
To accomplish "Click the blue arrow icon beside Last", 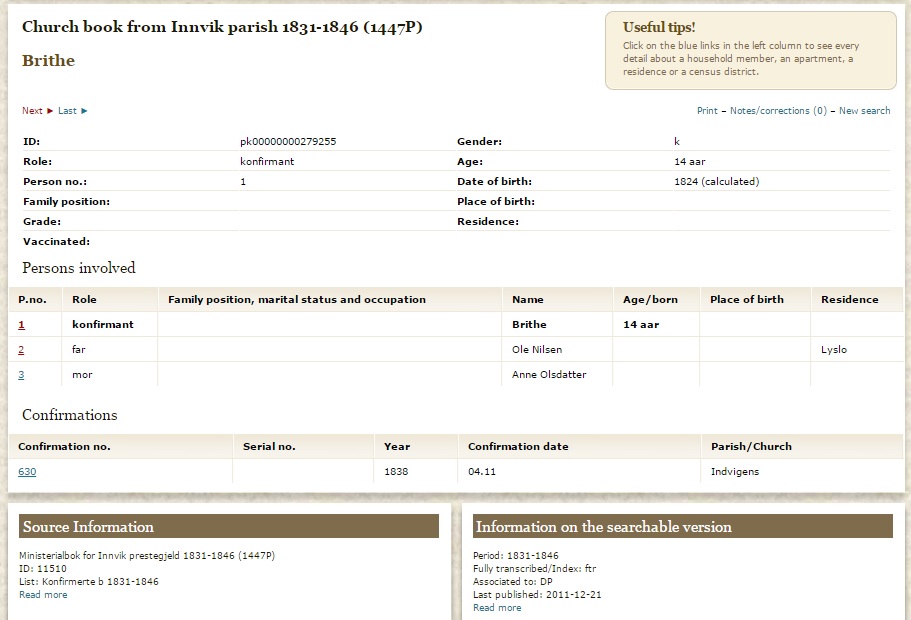I will coord(84,111).
